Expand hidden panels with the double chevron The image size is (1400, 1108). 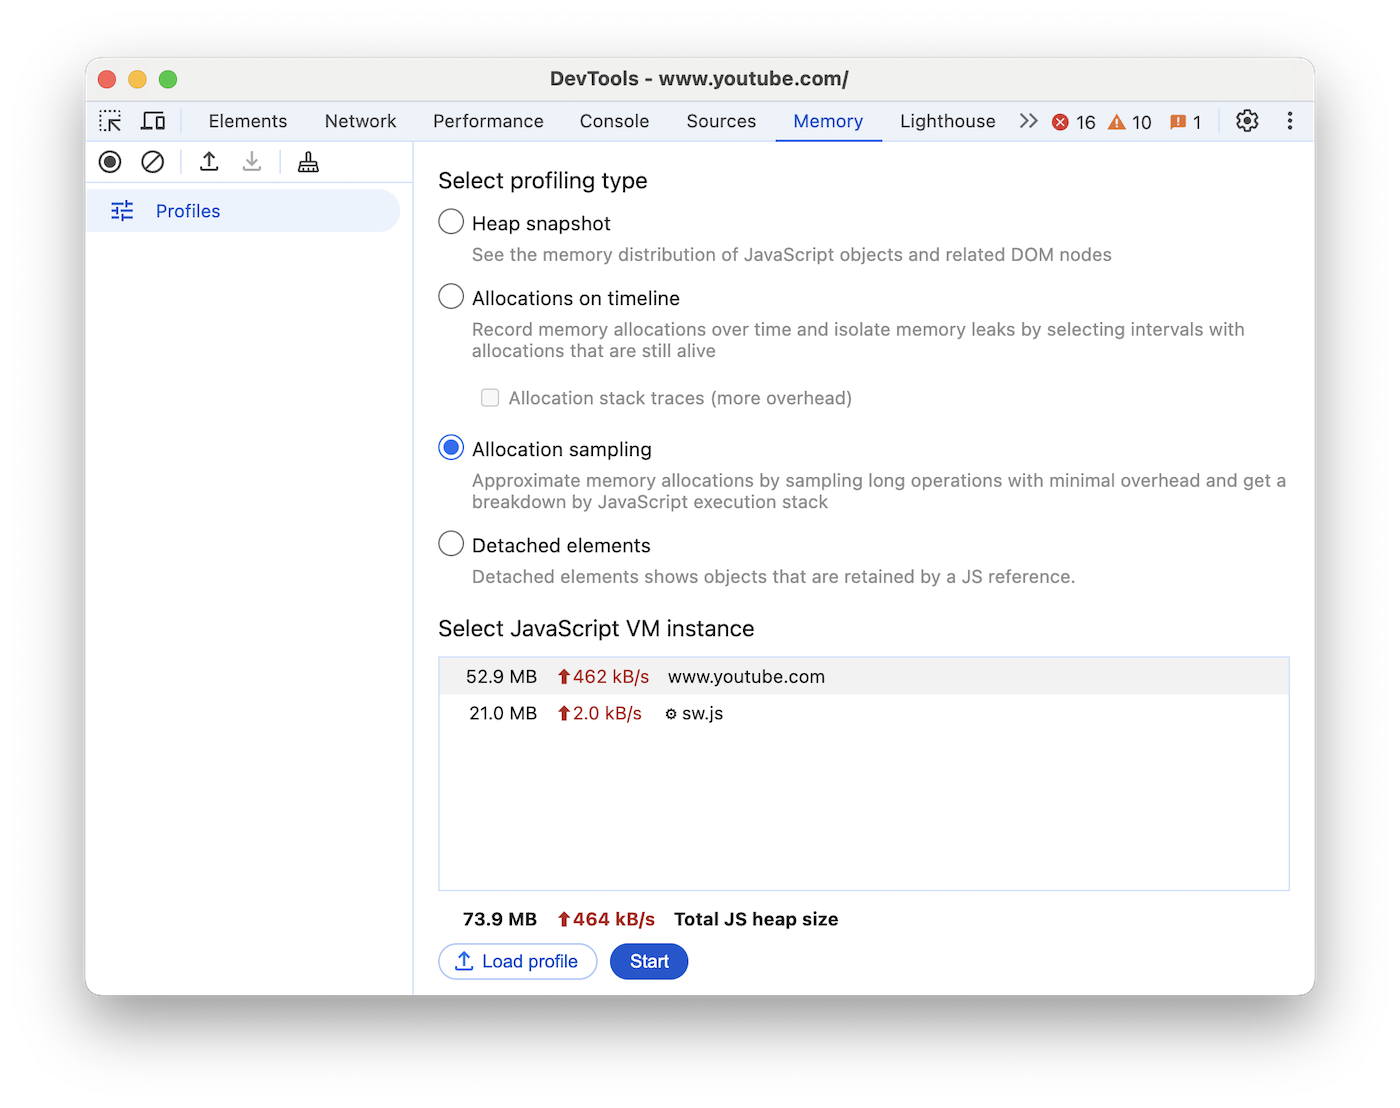1028,120
